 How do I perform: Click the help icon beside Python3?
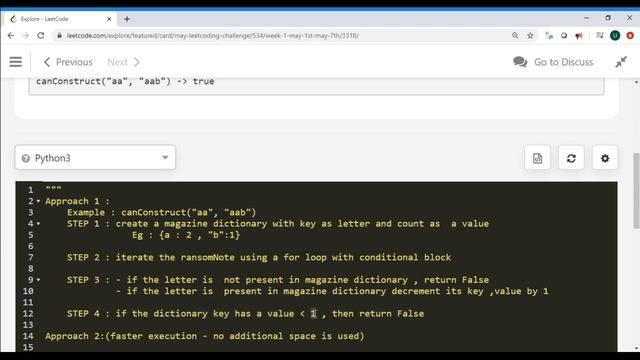tap(25, 158)
